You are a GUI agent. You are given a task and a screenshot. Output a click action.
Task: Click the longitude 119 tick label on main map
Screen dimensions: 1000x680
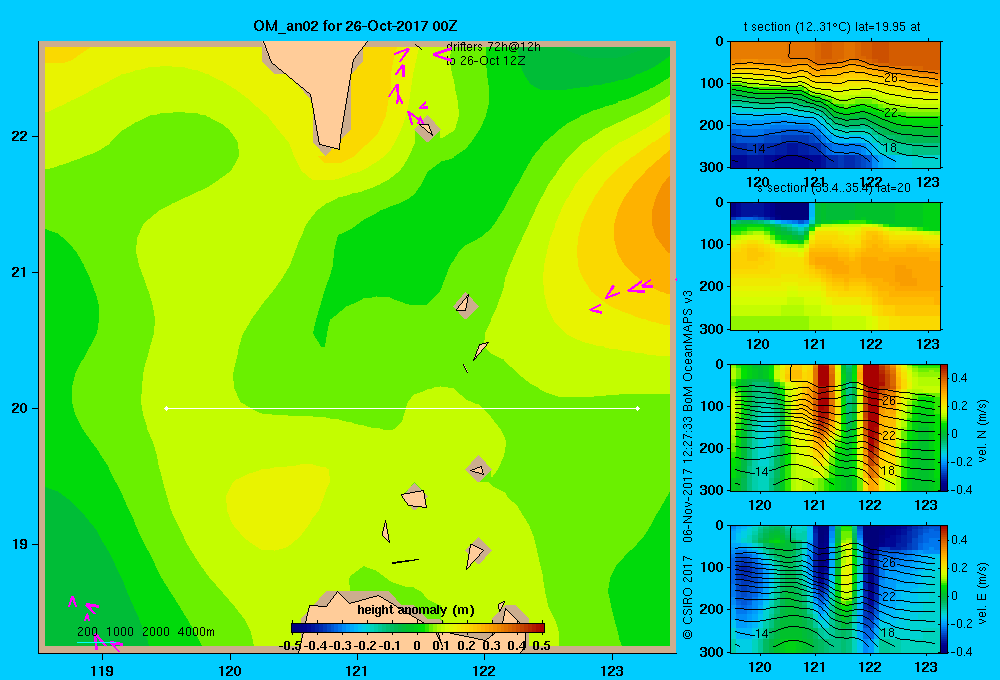(x=102, y=670)
